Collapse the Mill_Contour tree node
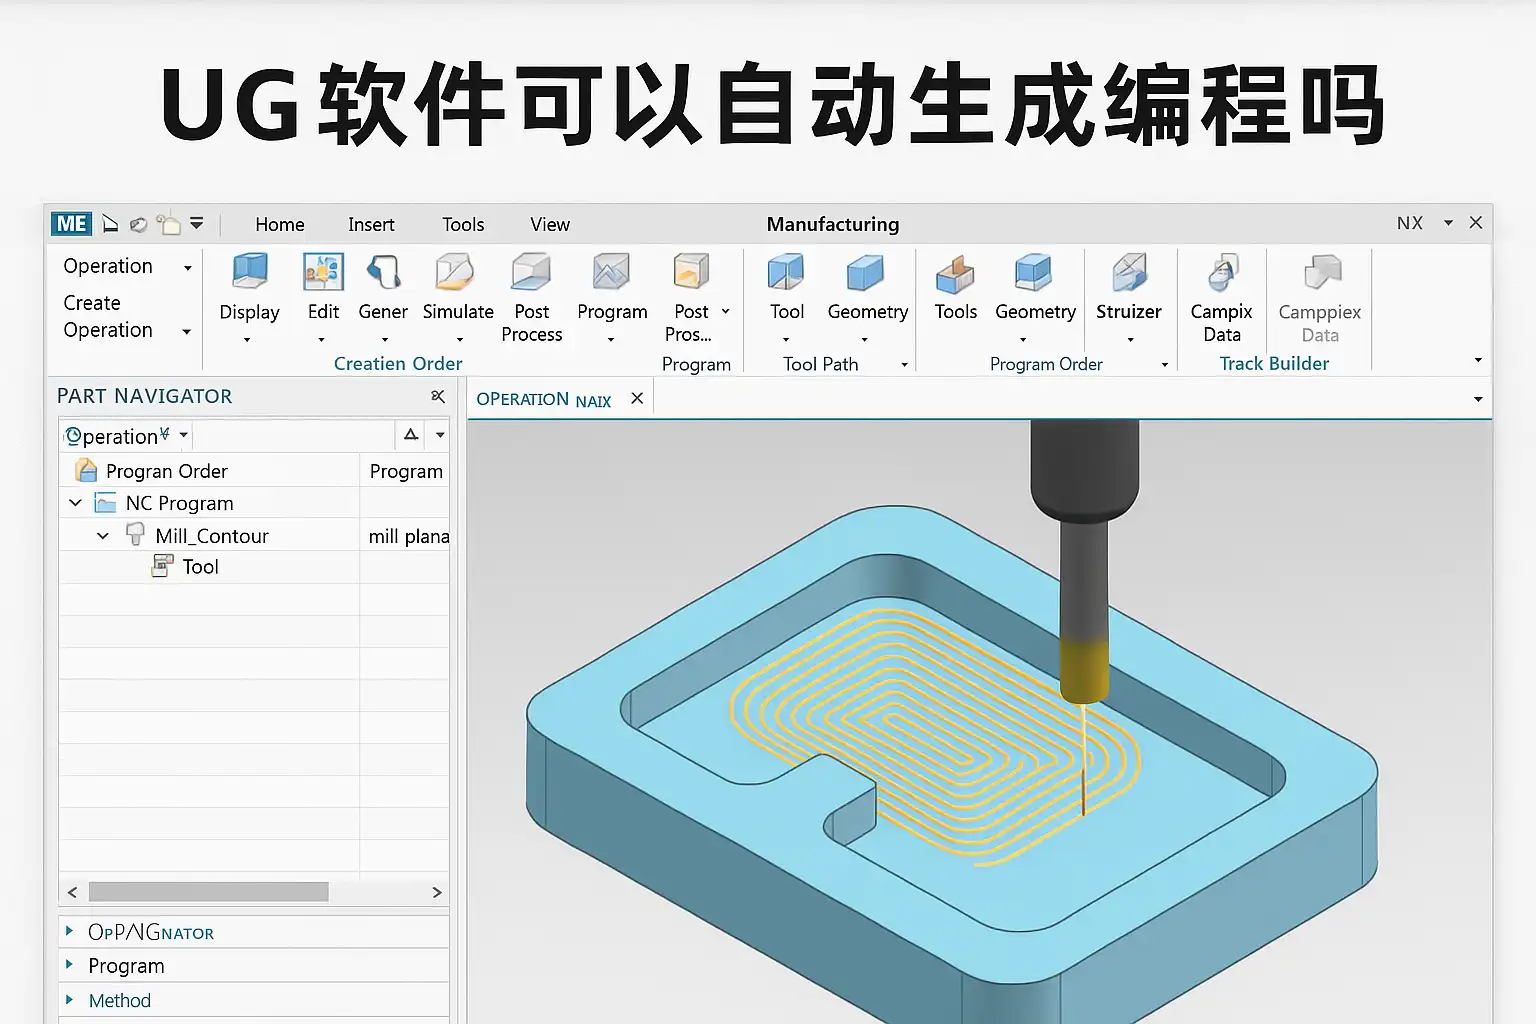This screenshot has height=1024, width=1536. coord(103,536)
